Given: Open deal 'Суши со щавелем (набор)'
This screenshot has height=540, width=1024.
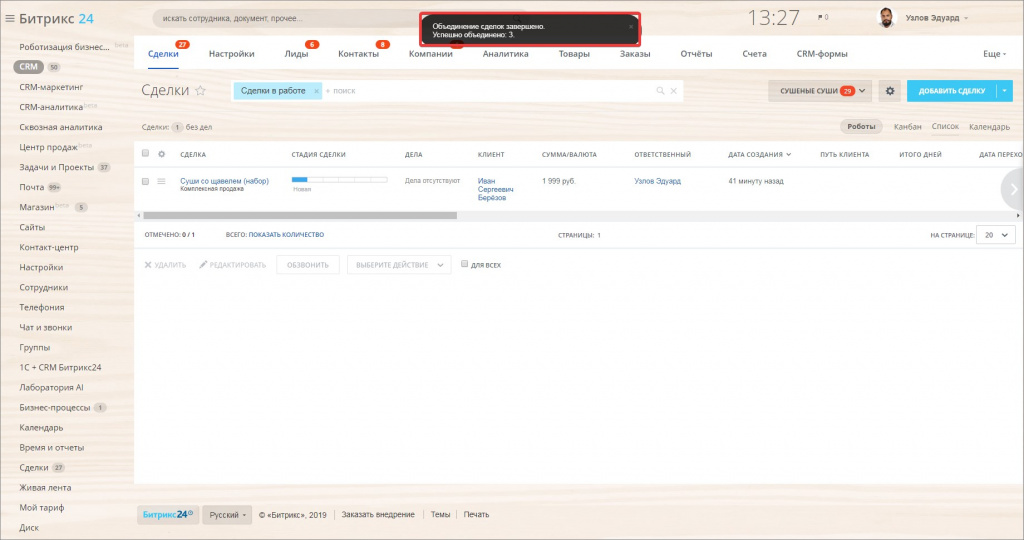Looking at the screenshot, I should (224, 181).
